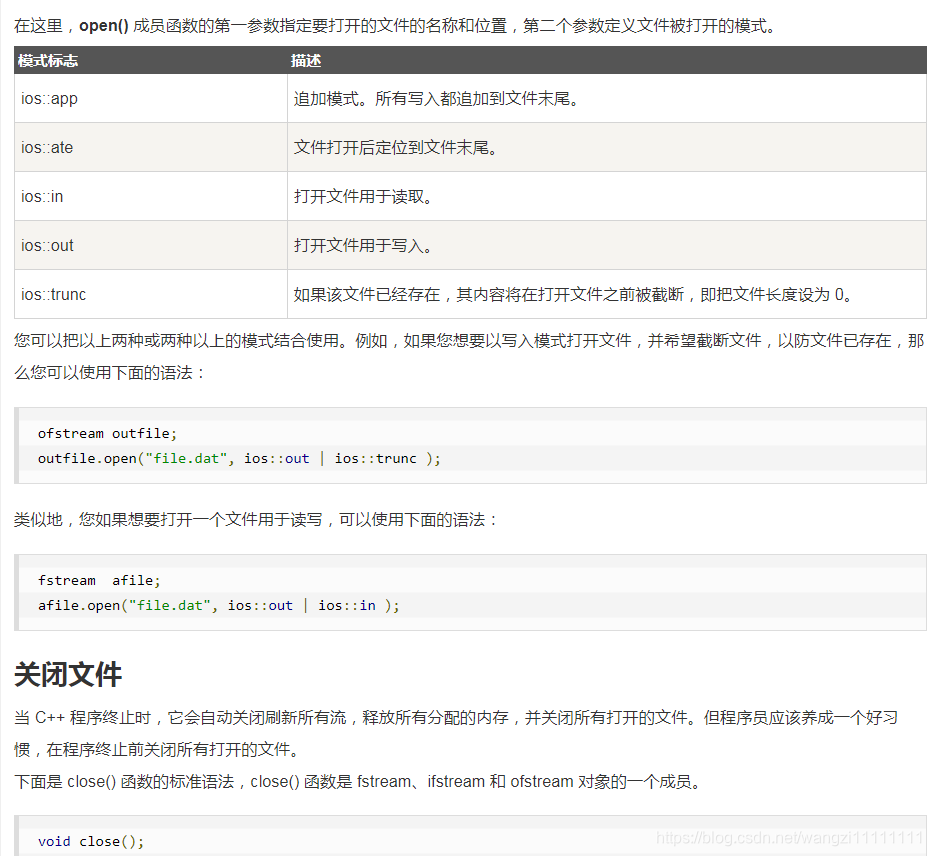Click description 追加模式。所有写入都追加到文件末尾。
The height and width of the screenshot is (856, 931).
click(x=436, y=99)
